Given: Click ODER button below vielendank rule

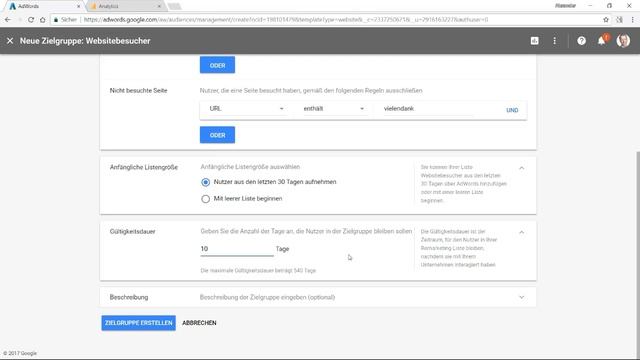Looking at the screenshot, I should point(217,135).
